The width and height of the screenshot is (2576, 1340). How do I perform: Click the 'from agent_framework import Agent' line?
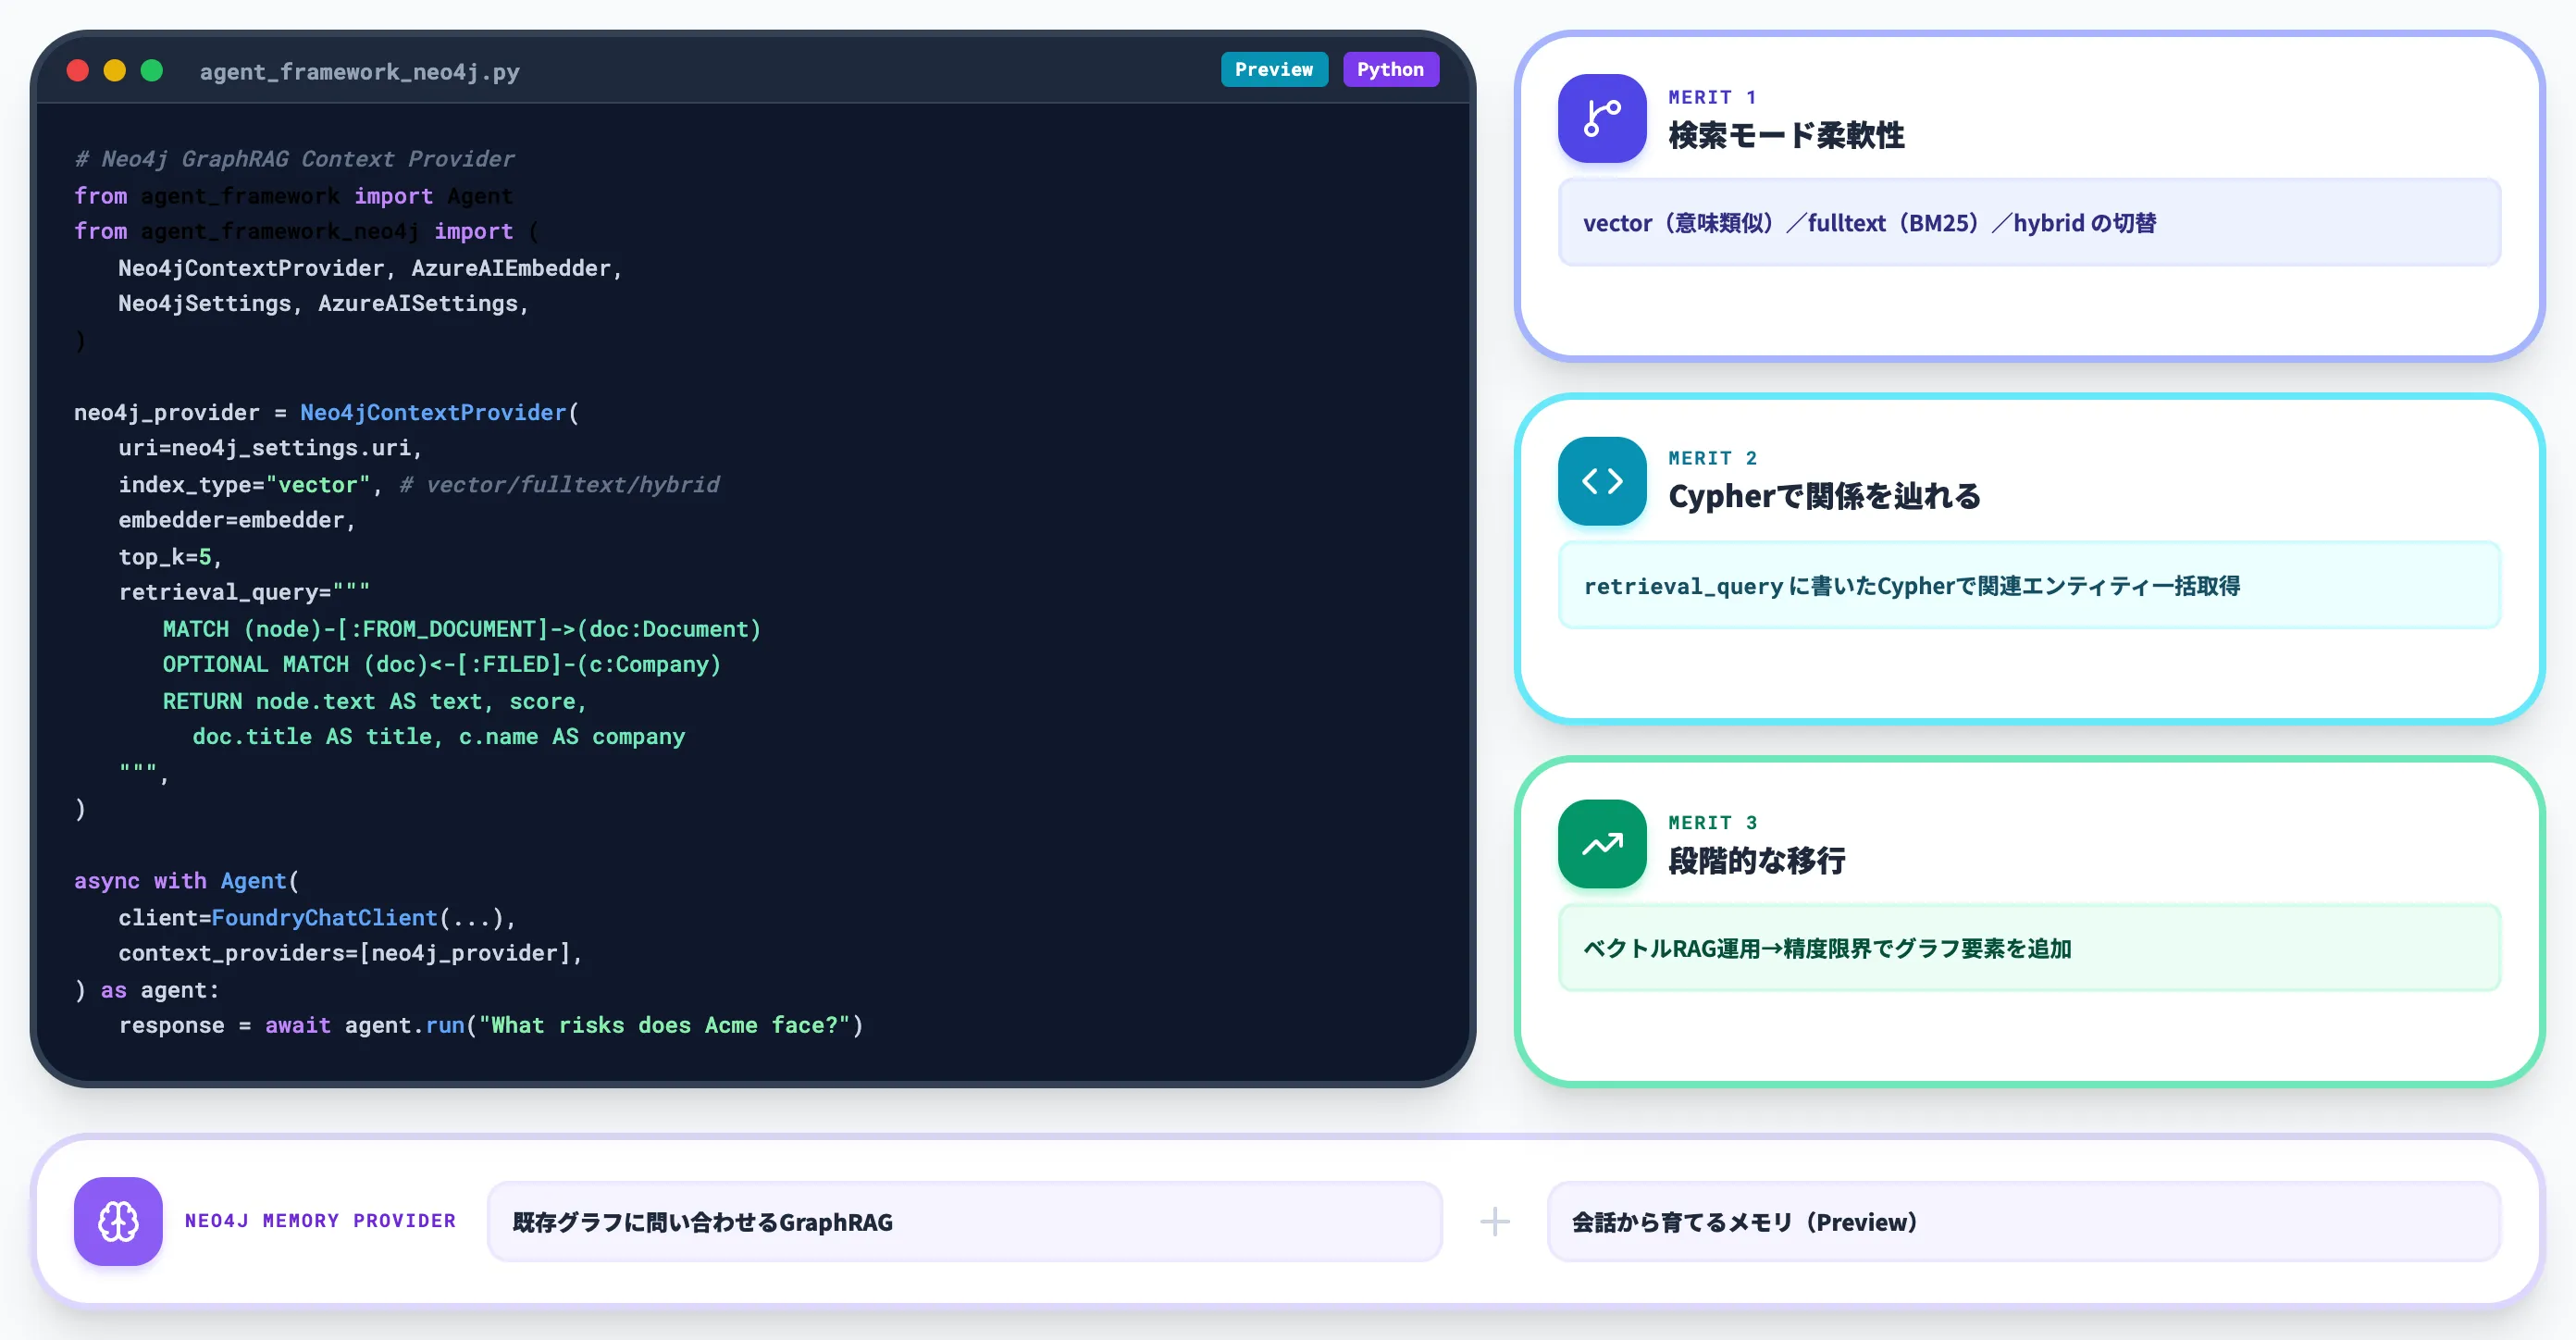point(294,196)
